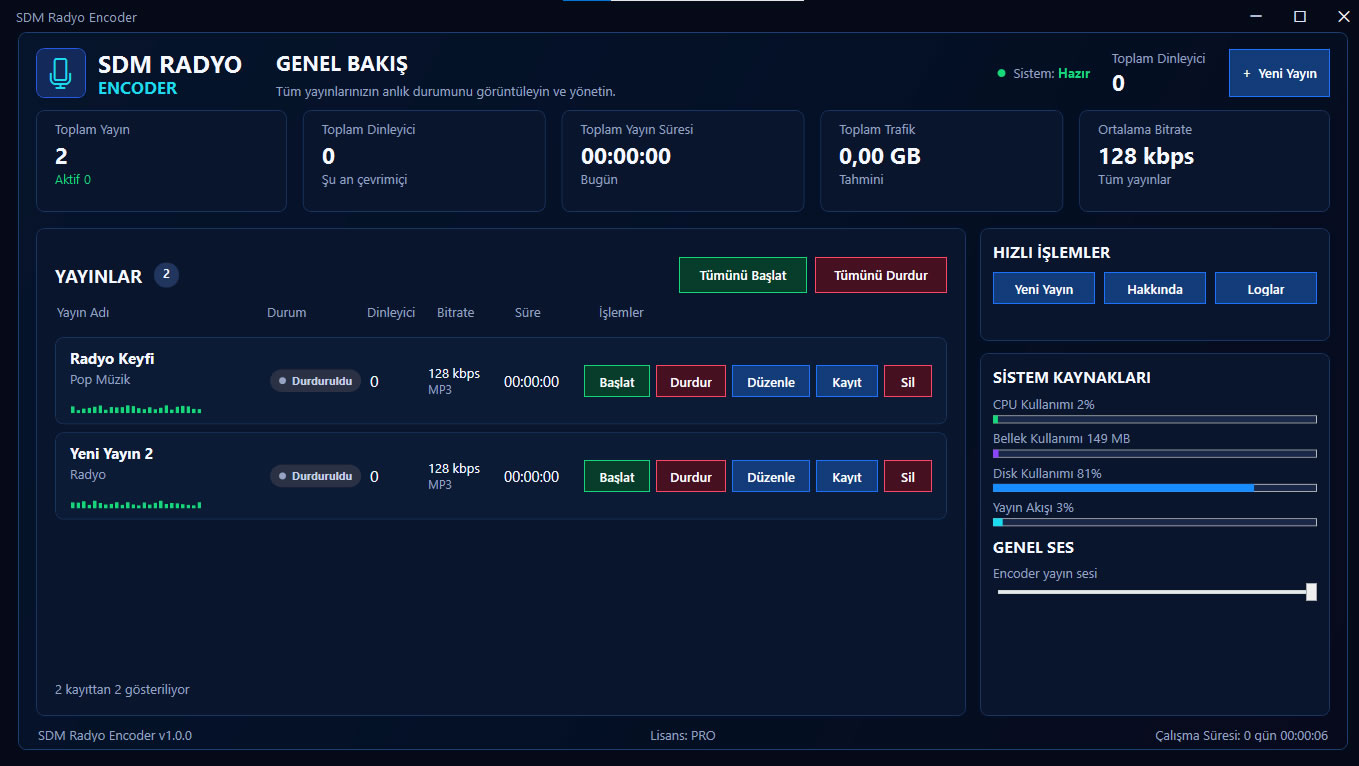Stop the Yeni Yayın 2 stream
This screenshot has width=1359, height=766.
(x=691, y=476)
